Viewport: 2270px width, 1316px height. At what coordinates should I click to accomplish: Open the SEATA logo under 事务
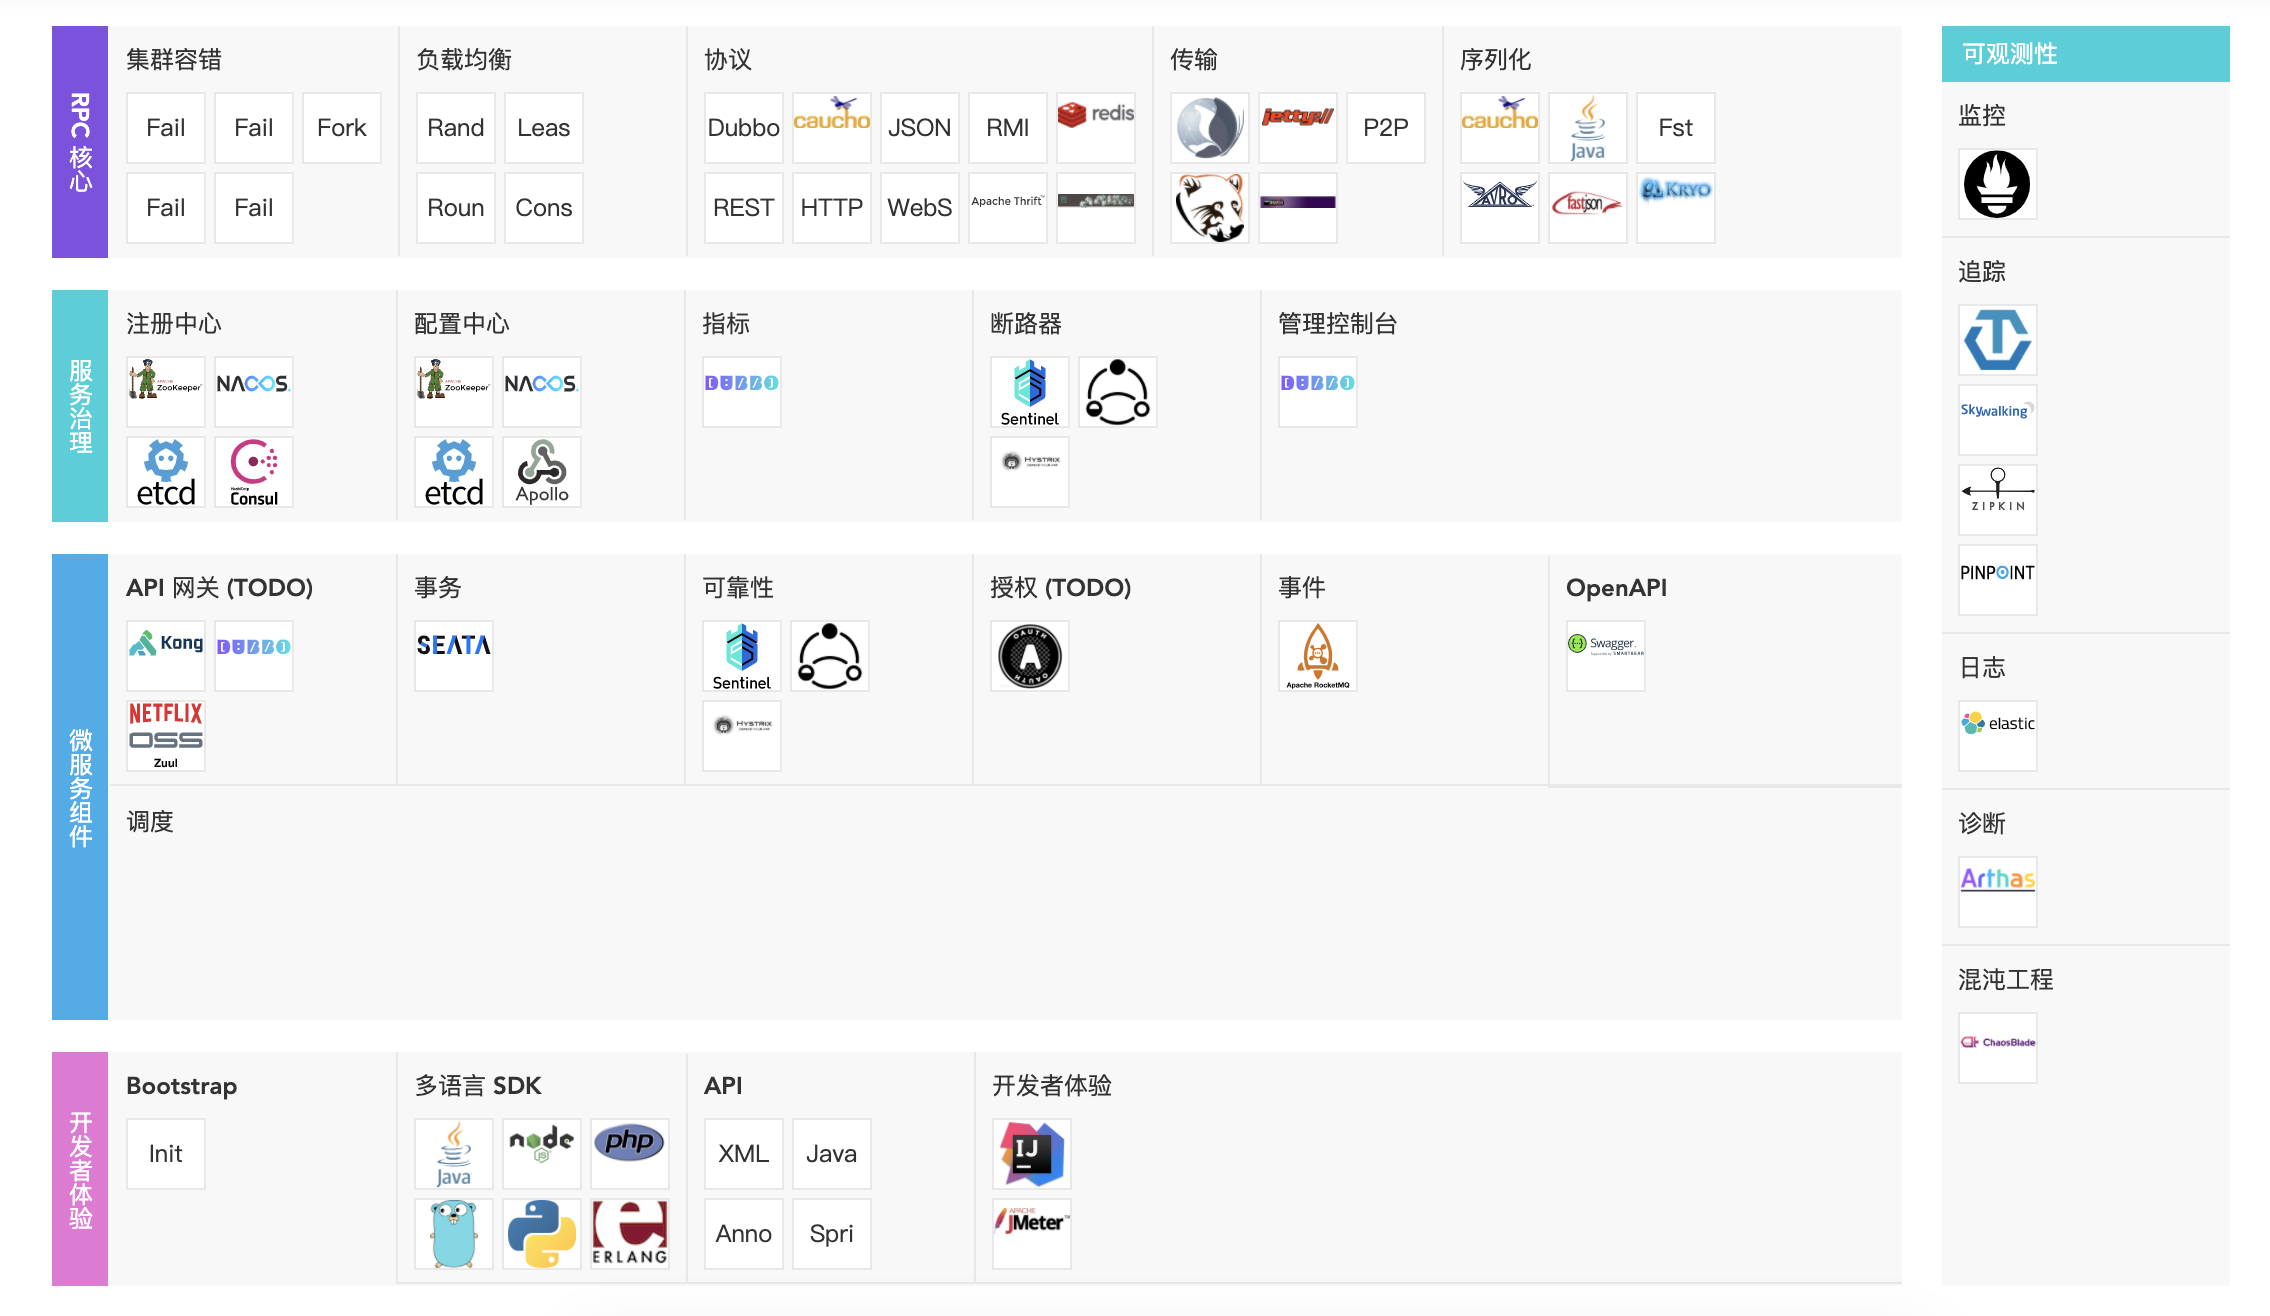(x=453, y=656)
